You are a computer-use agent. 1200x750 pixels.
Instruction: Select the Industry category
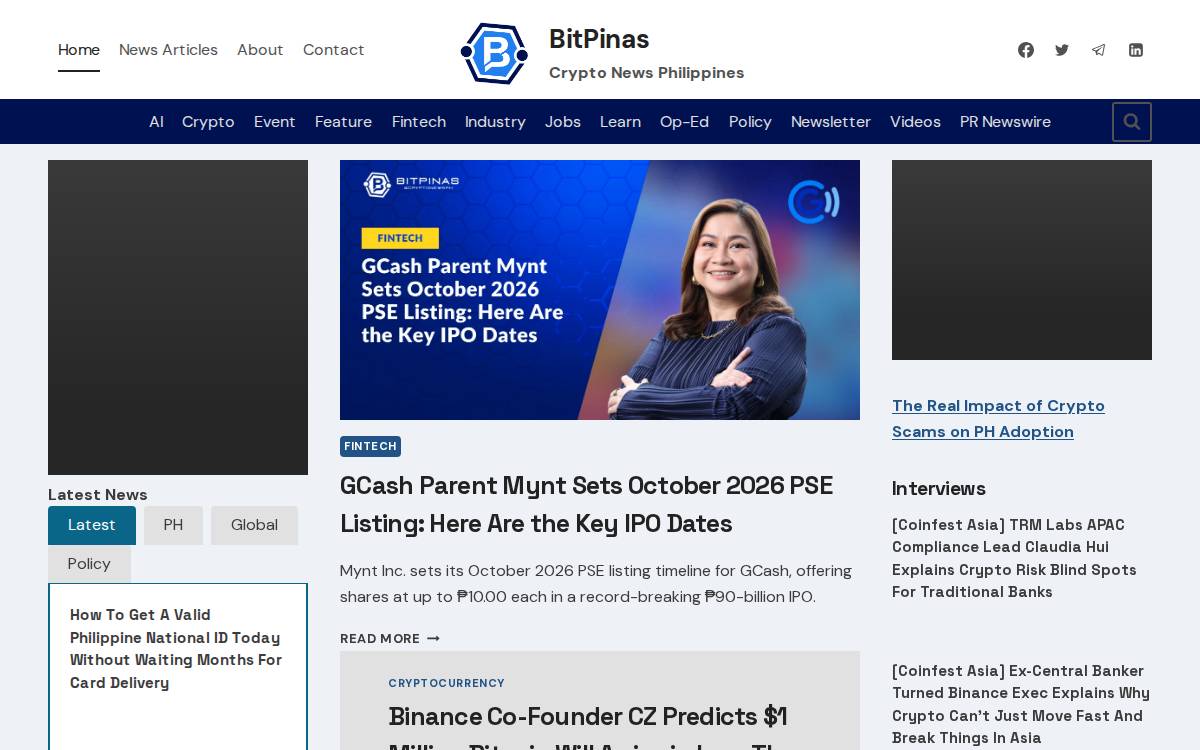[x=495, y=122]
